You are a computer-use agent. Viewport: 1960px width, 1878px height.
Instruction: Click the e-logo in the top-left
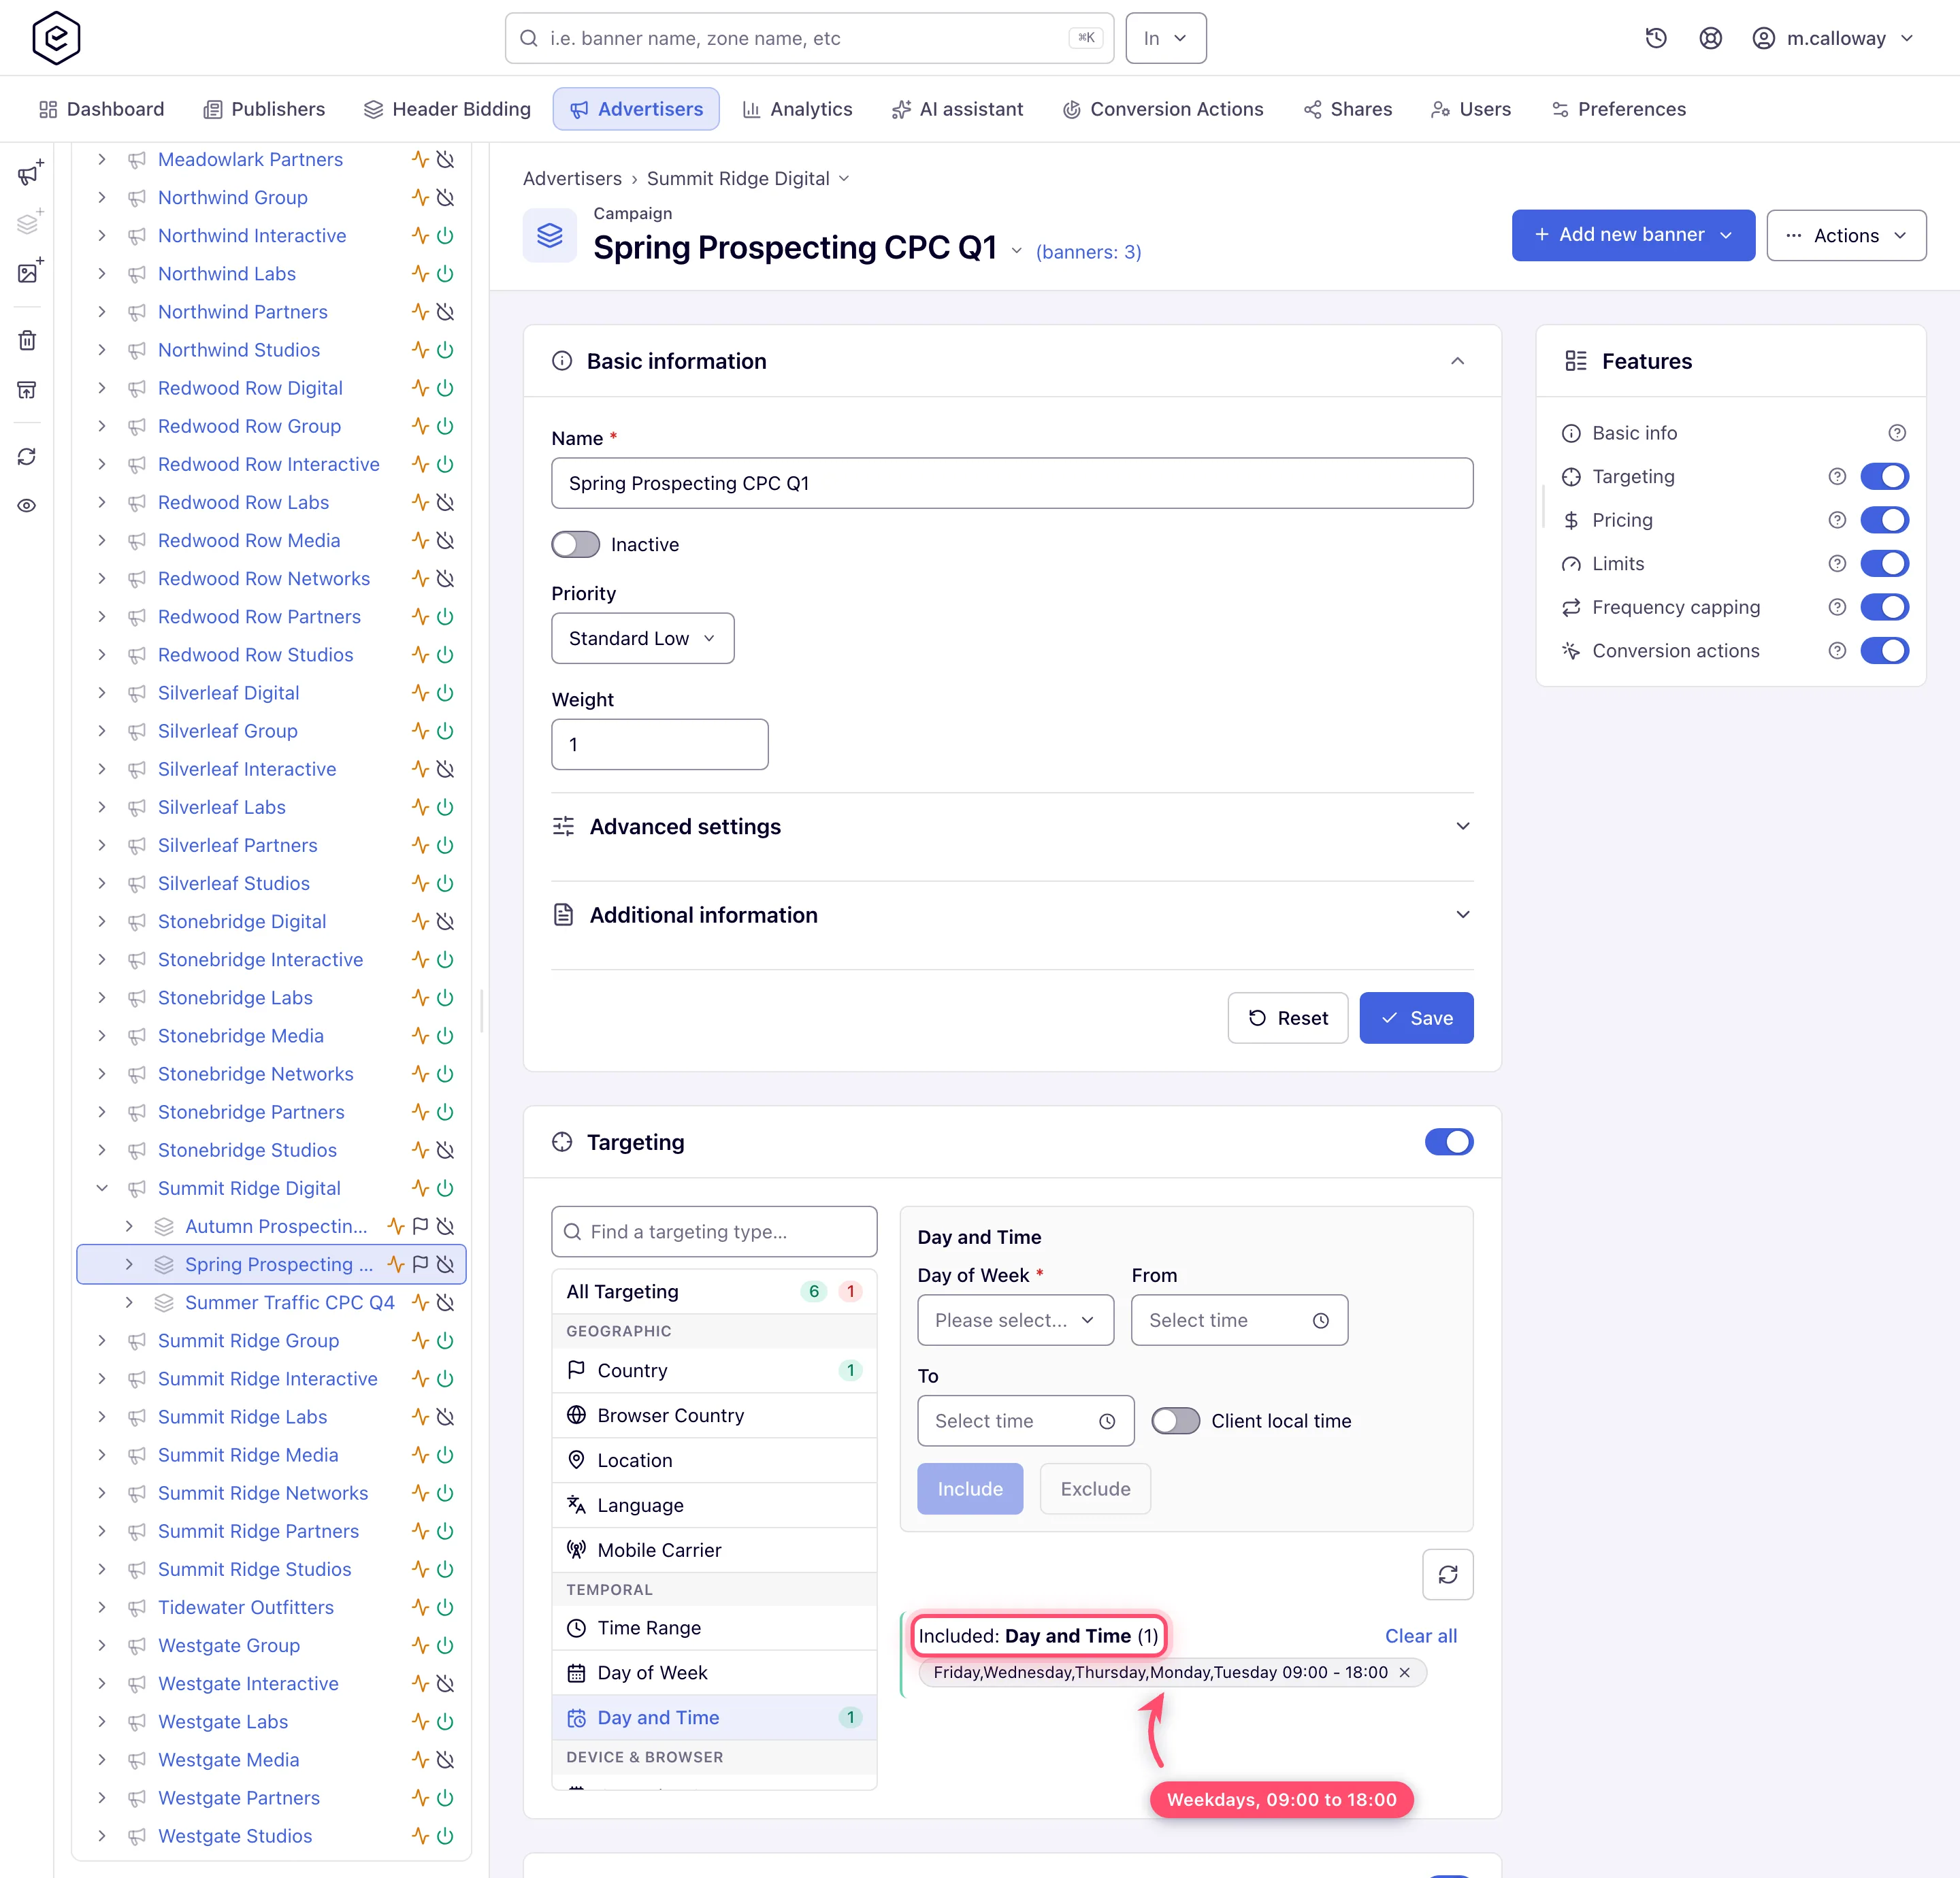(x=56, y=38)
